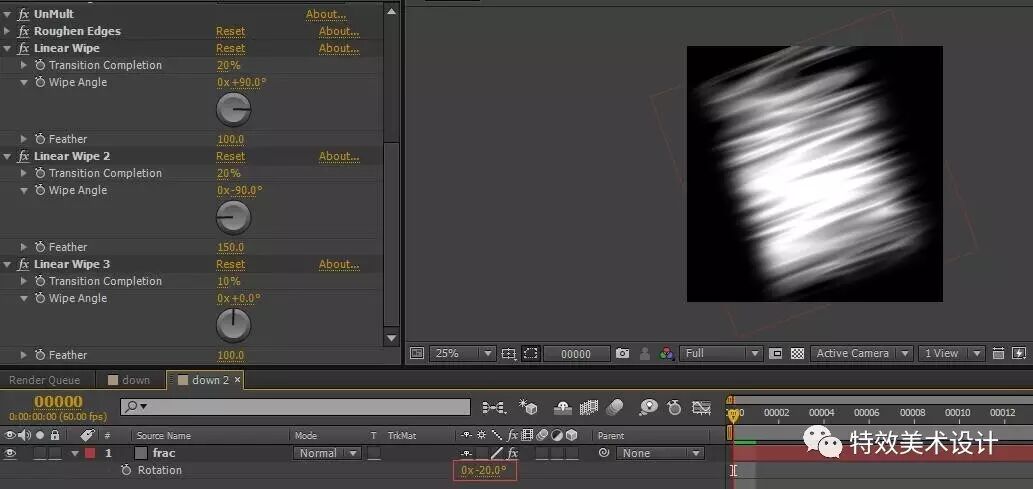Open Normal blending mode dropdown for frac
The image size is (1033, 489).
[327, 453]
